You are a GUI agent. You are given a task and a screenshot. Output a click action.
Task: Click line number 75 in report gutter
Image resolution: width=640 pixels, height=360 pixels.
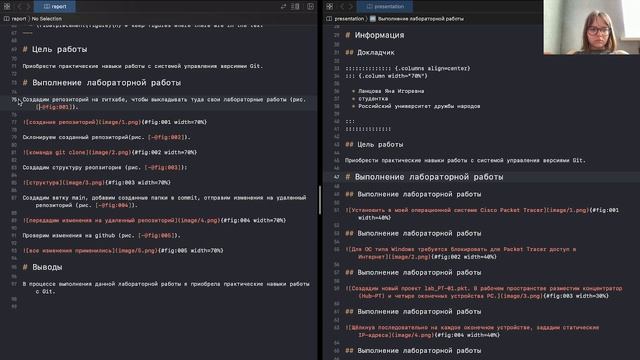click(14, 99)
